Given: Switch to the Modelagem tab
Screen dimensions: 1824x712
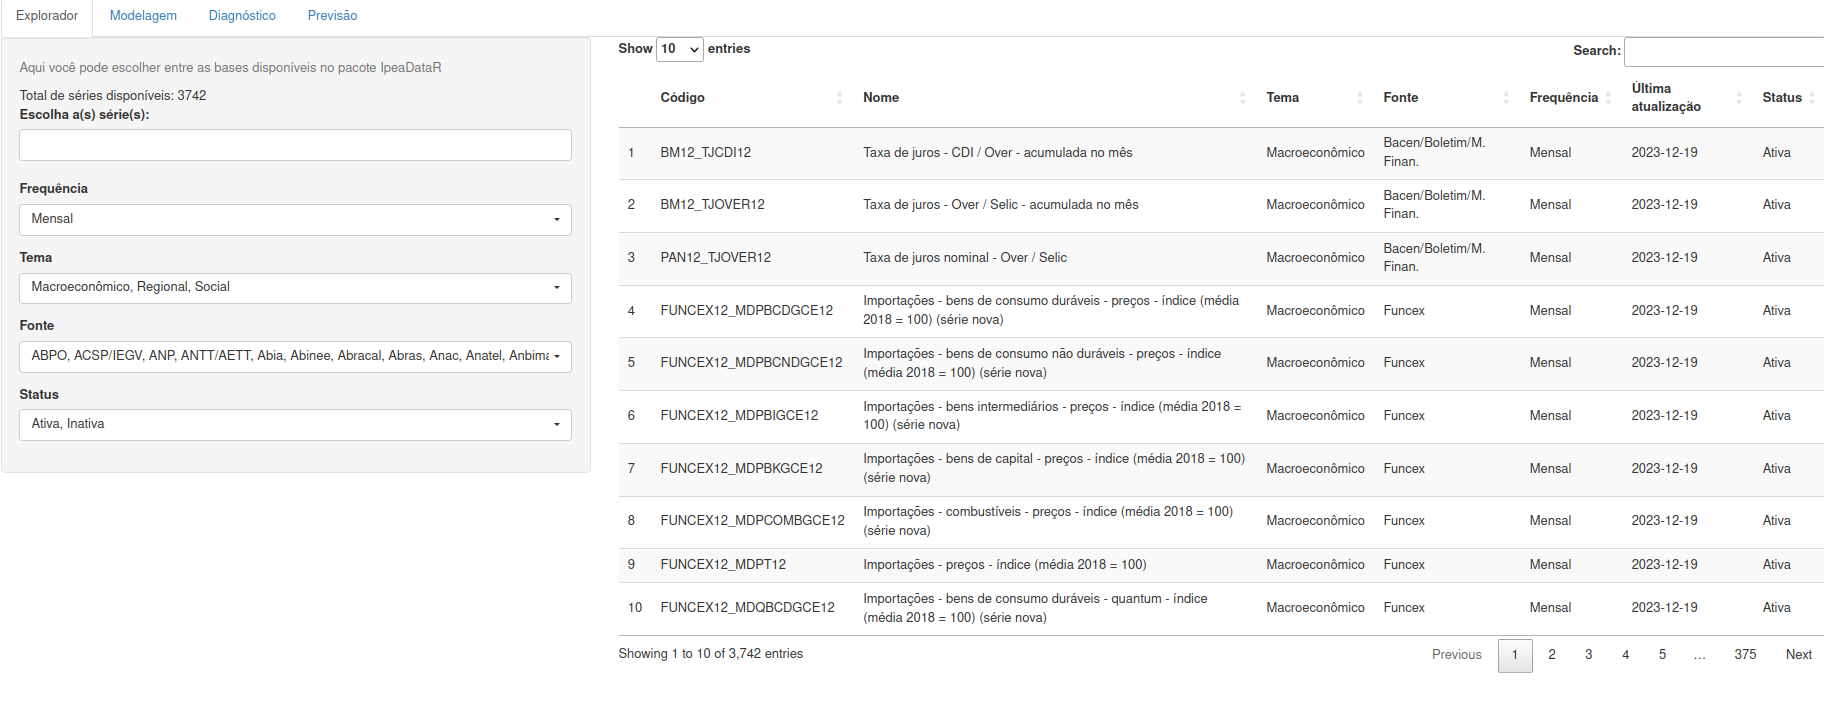Looking at the screenshot, I should click(x=143, y=16).
